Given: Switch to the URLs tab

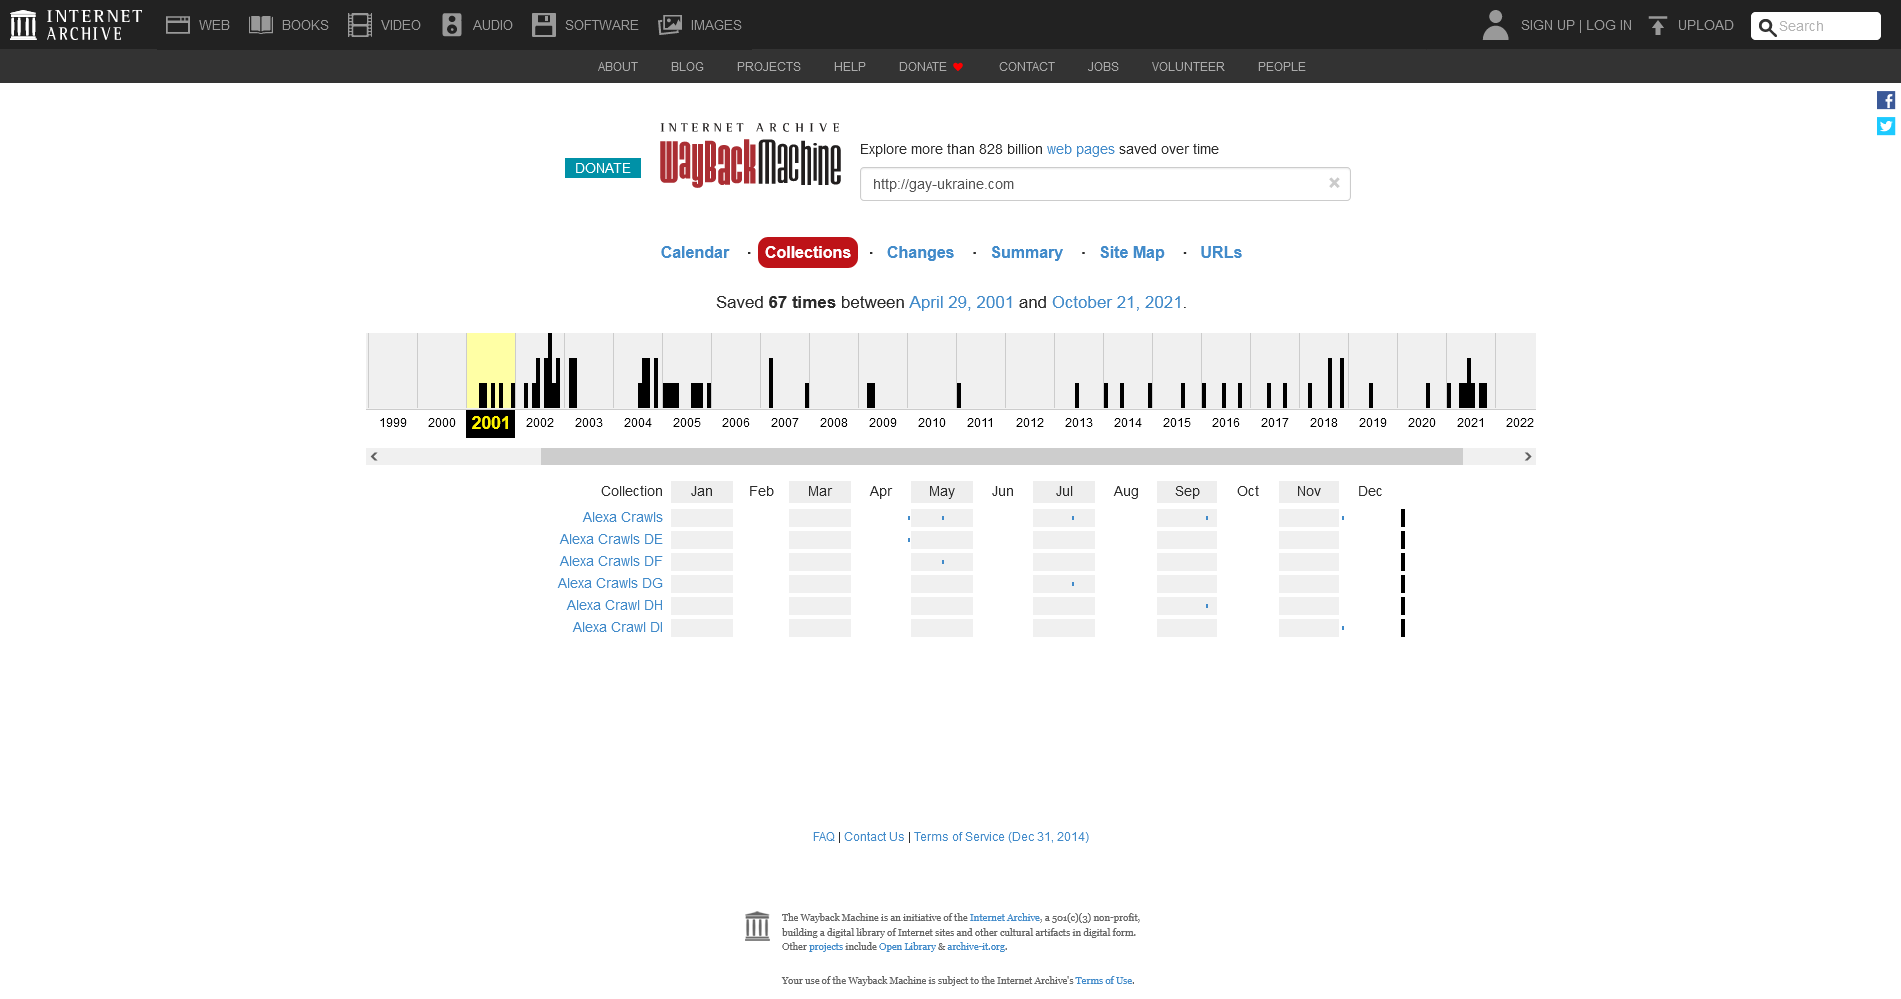Looking at the screenshot, I should tap(1221, 253).
